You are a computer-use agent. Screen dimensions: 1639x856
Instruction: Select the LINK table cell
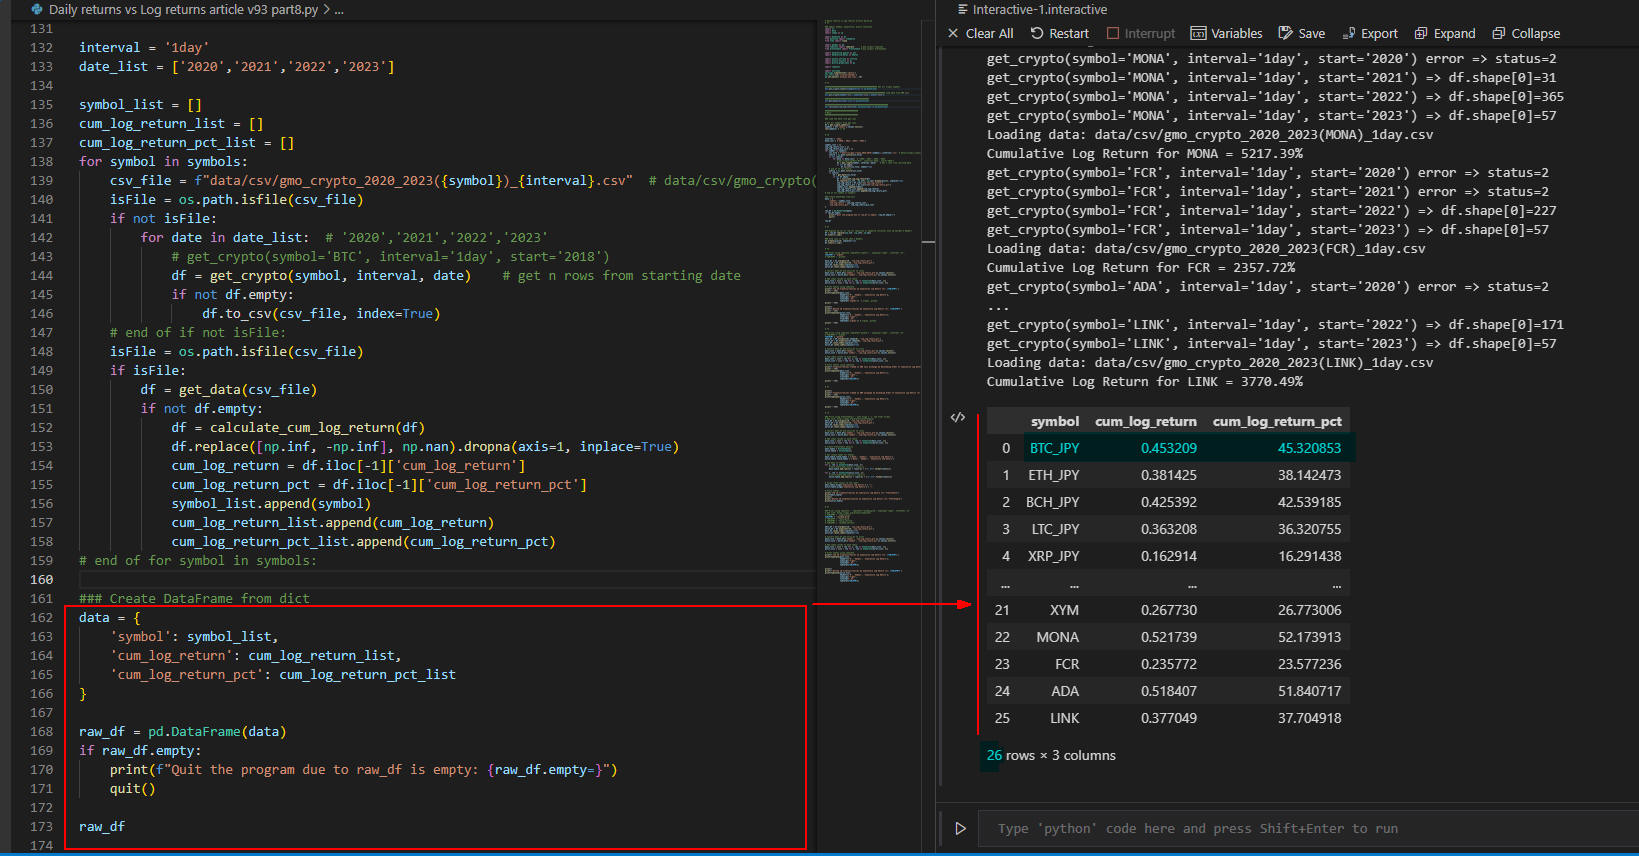(1064, 718)
